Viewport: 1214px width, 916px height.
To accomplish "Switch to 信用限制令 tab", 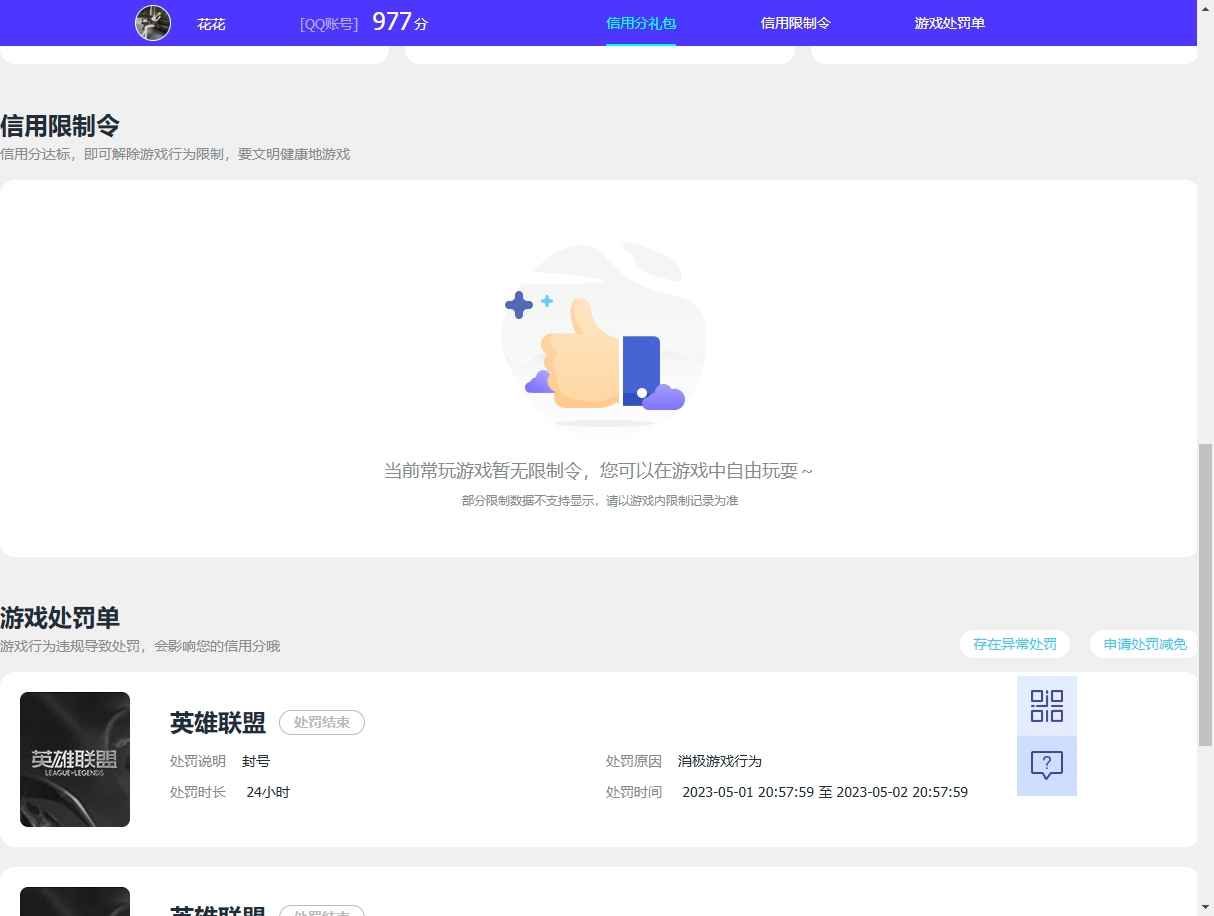I will (796, 23).
